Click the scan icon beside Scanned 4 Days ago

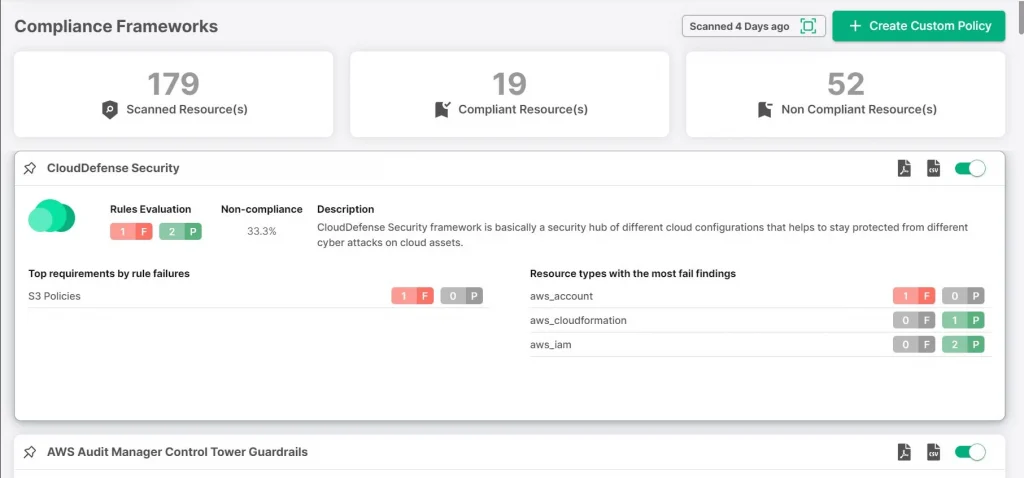point(808,26)
